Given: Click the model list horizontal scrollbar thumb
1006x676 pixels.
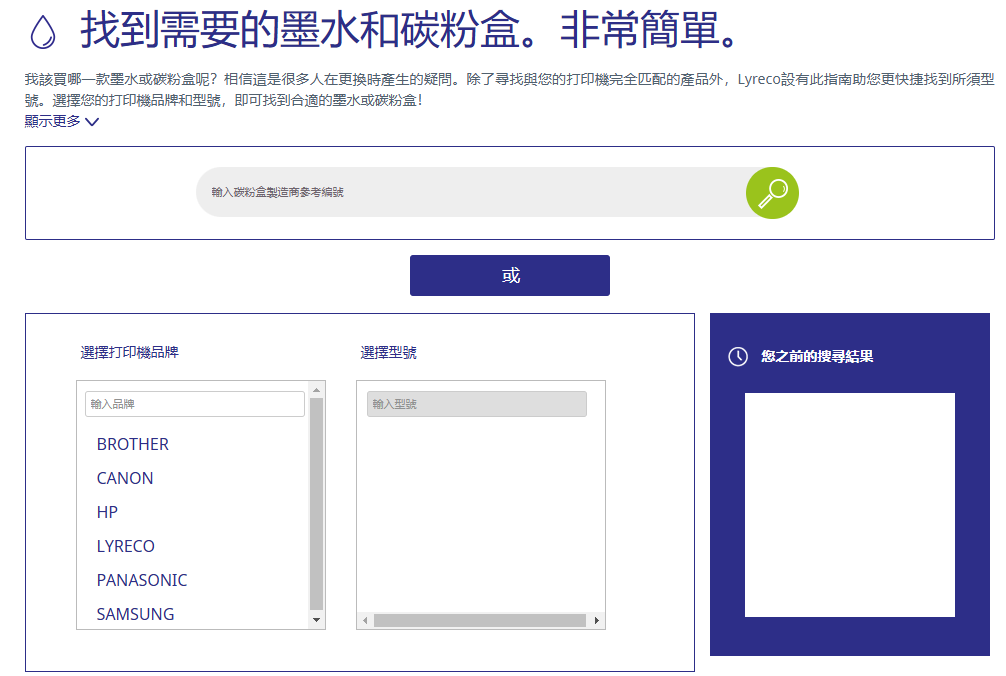Looking at the screenshot, I should pyautogui.click(x=480, y=620).
